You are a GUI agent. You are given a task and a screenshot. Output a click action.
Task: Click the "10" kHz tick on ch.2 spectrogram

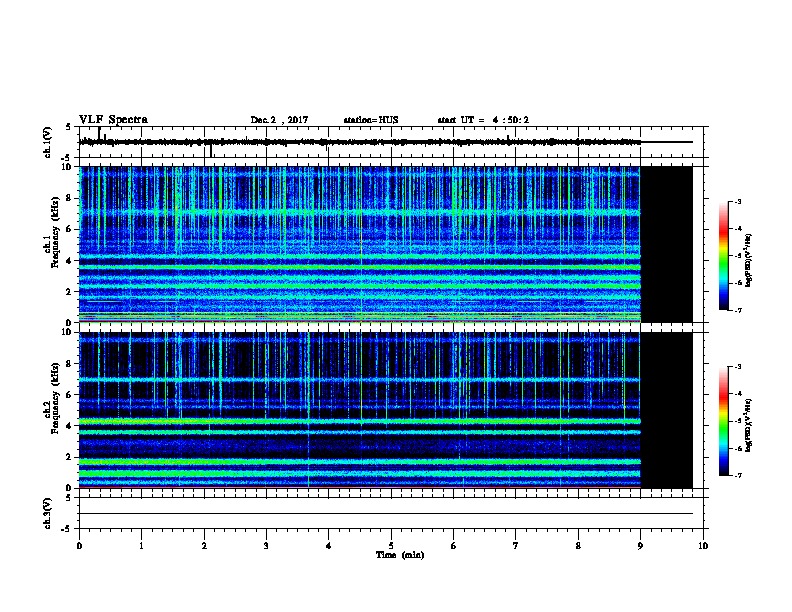click(68, 332)
